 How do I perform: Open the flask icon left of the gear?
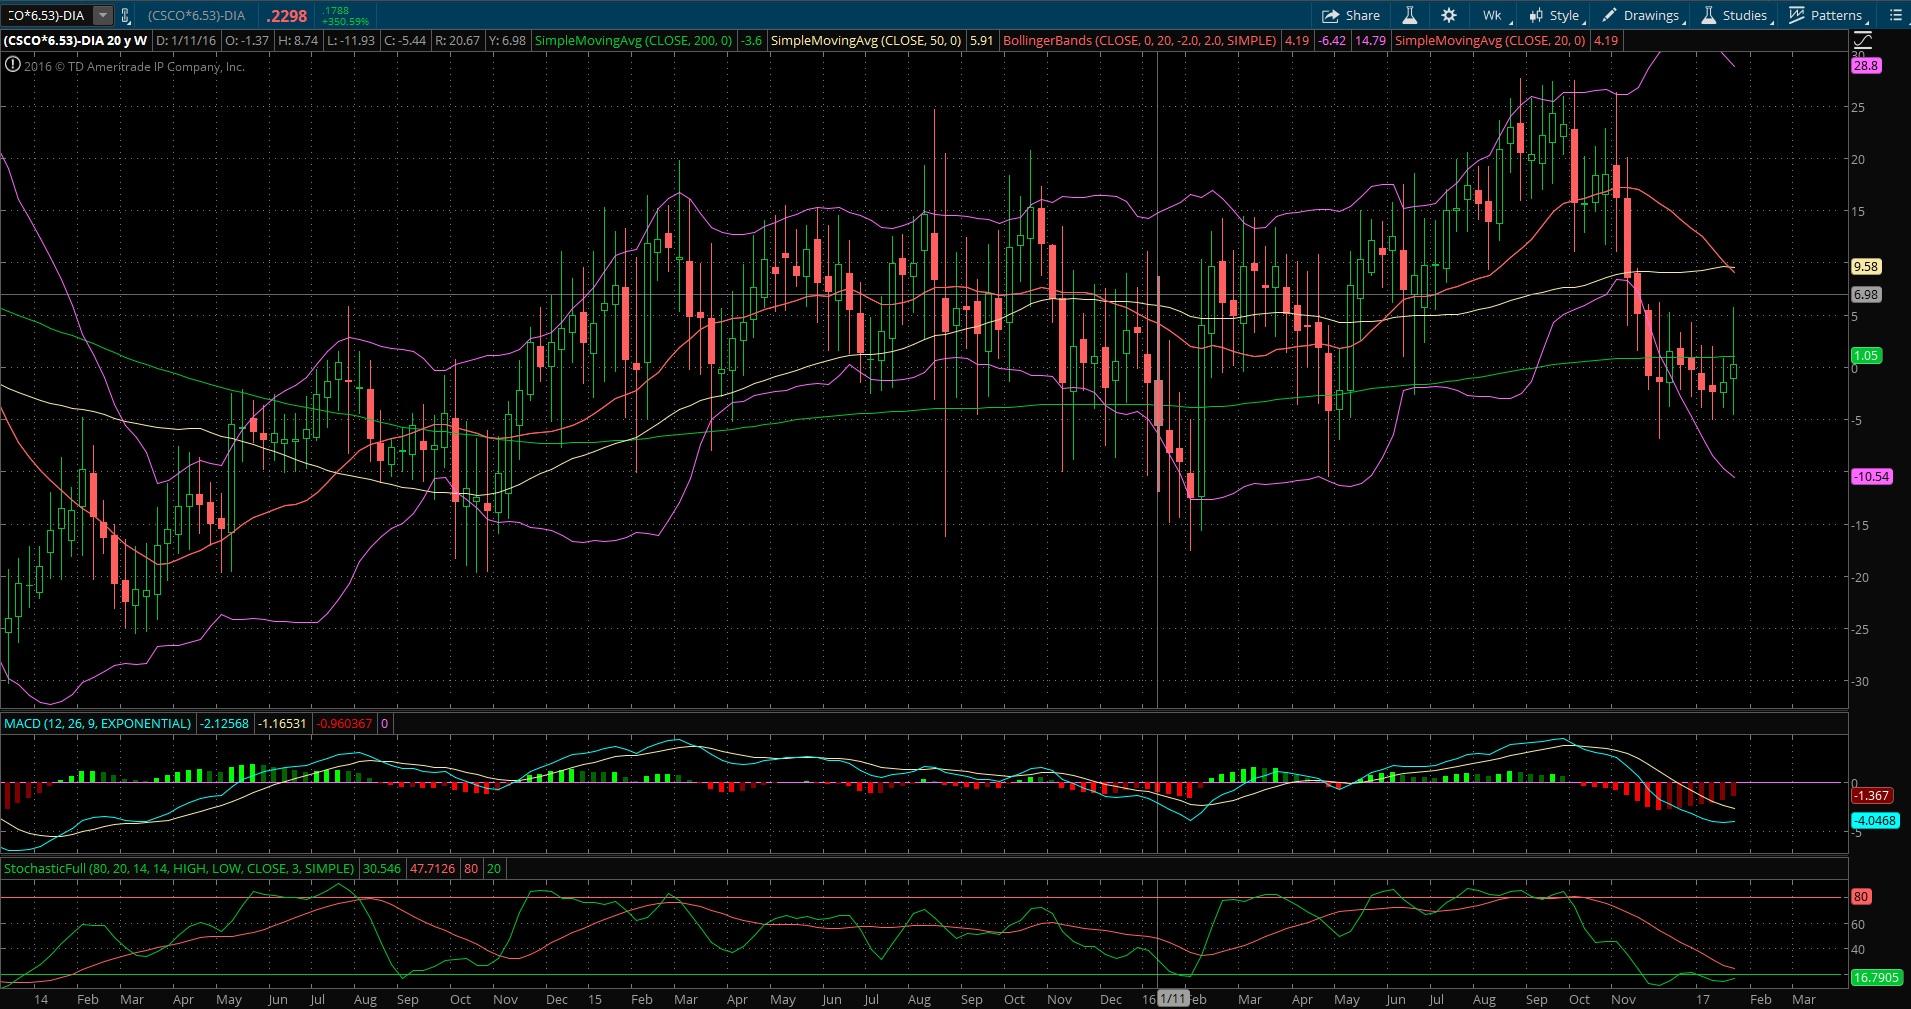coord(1409,15)
